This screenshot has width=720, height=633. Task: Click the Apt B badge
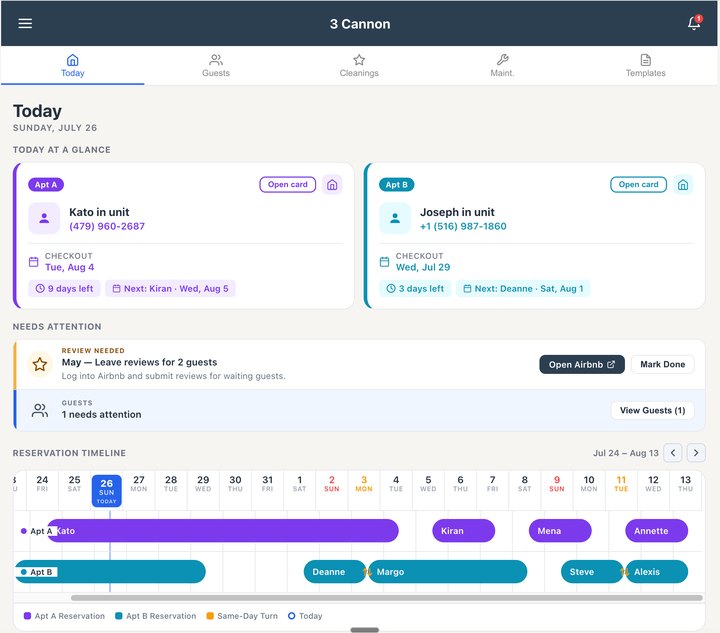[396, 185]
